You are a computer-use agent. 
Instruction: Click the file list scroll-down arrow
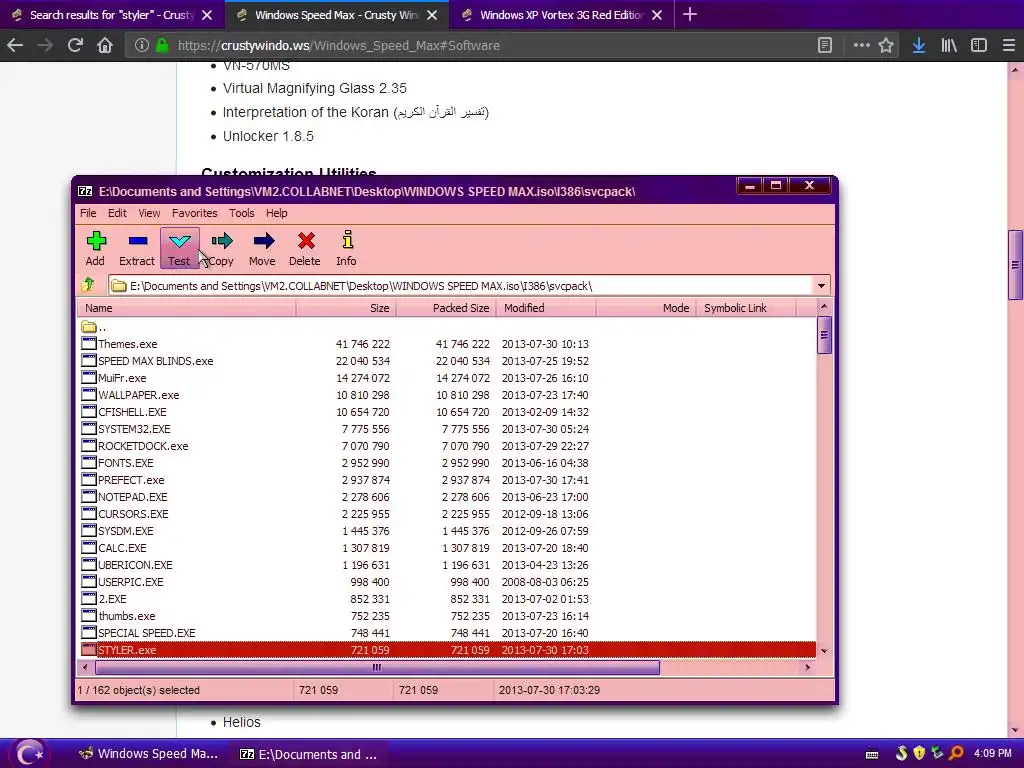click(x=824, y=650)
